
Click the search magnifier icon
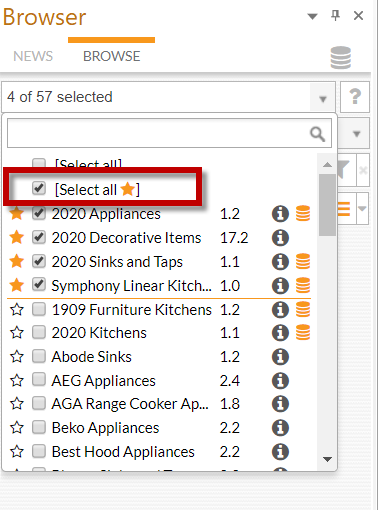(317, 134)
